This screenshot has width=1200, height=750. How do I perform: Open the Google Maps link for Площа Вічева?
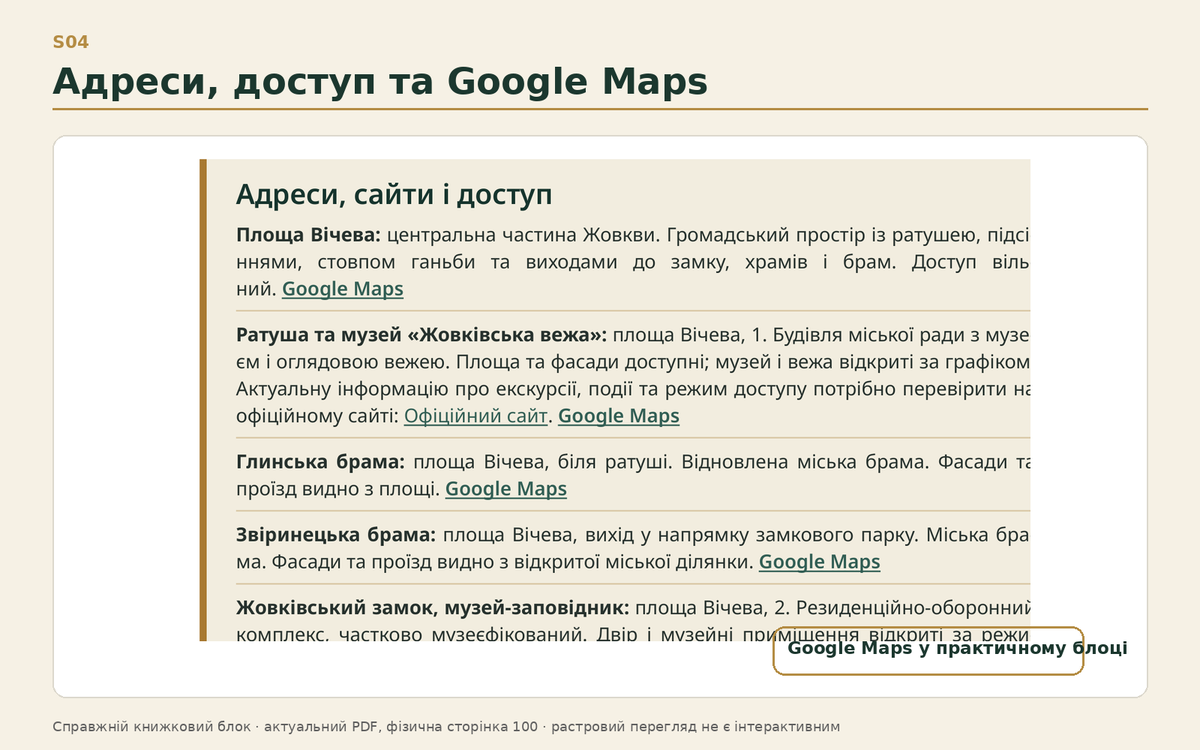tap(343, 289)
